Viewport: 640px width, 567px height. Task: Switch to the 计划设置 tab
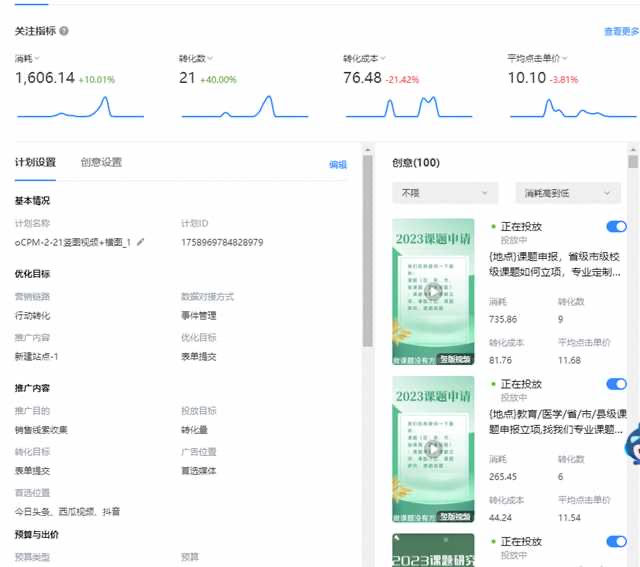point(35,162)
